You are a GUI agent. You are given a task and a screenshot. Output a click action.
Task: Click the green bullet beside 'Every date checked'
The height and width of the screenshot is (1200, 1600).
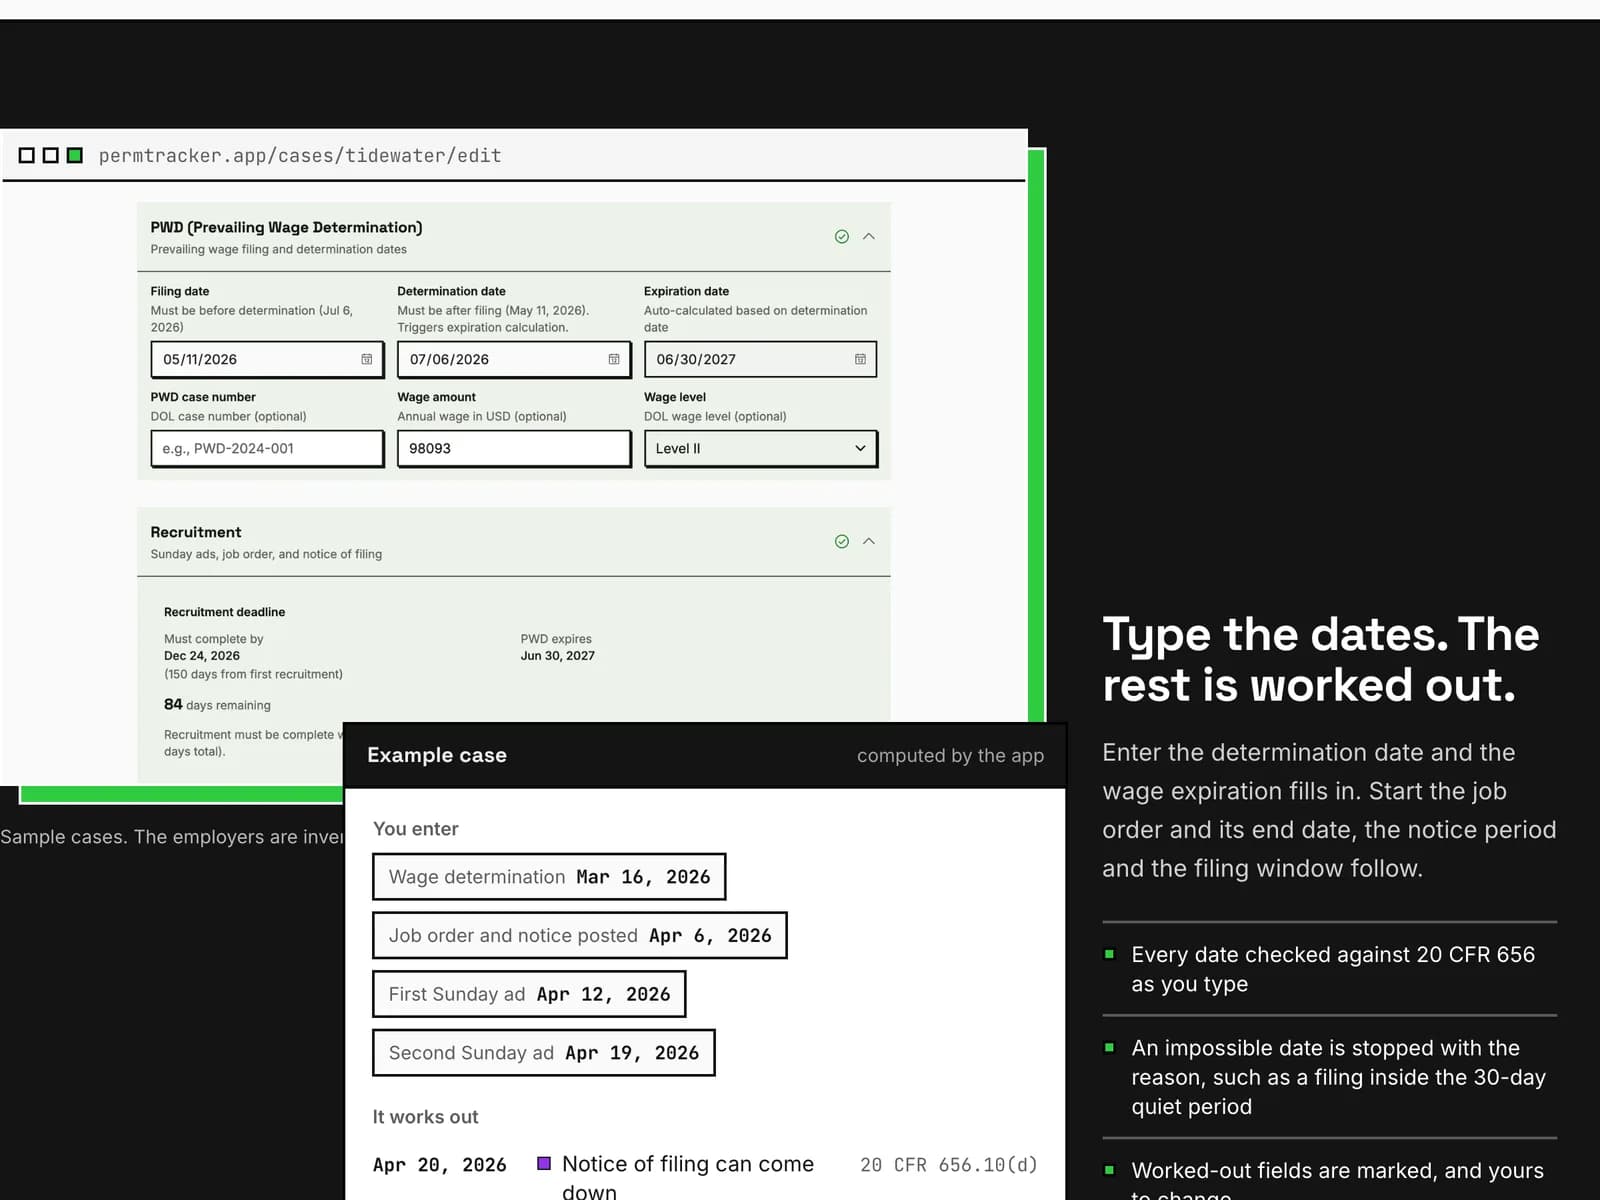pos(1109,954)
